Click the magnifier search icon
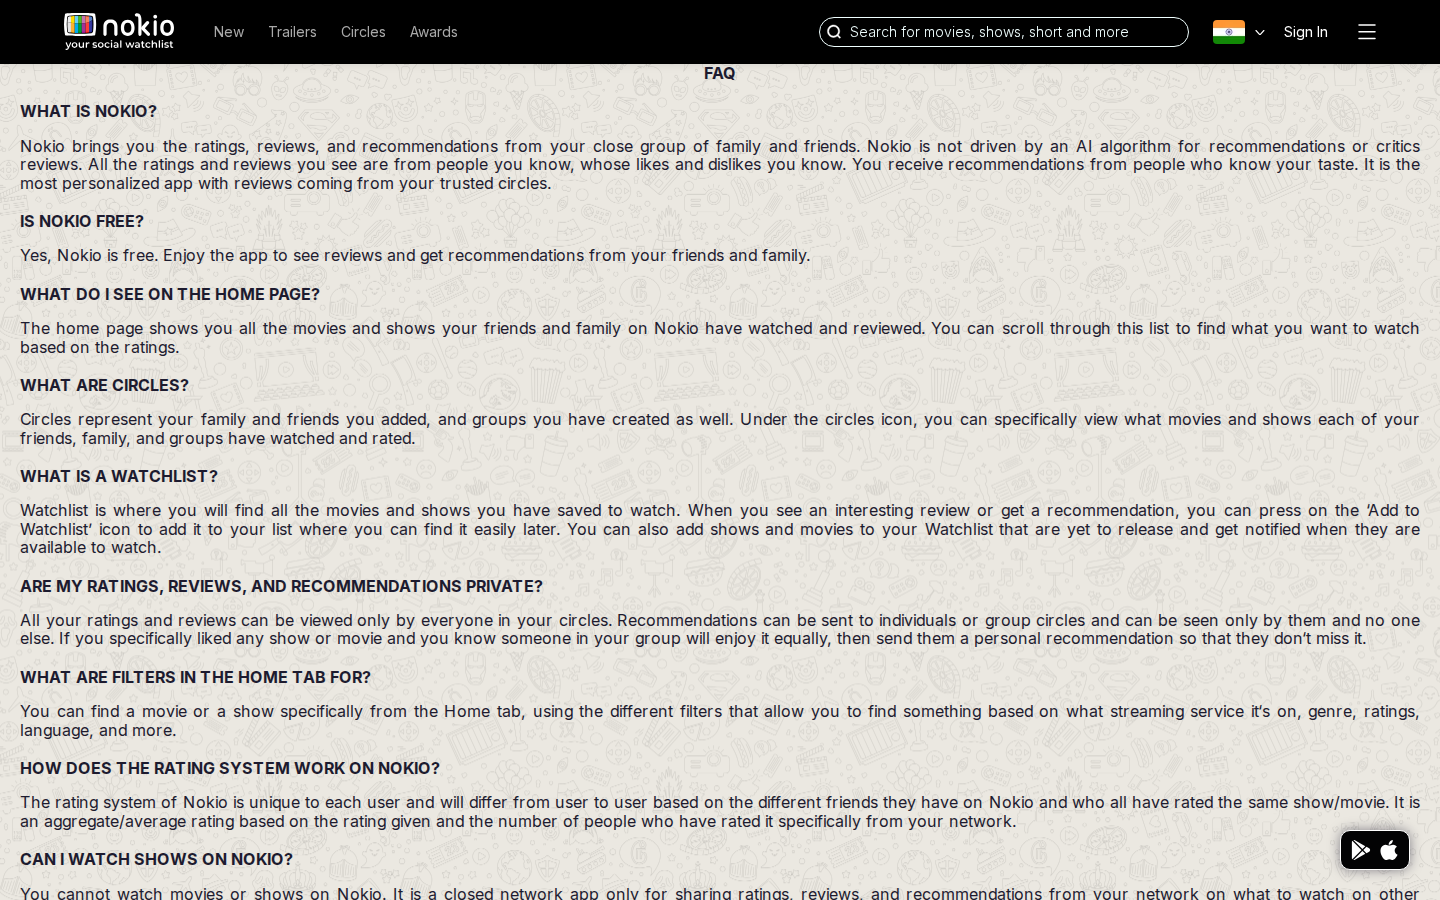Image resolution: width=1440 pixels, height=900 pixels. pyautogui.click(x=834, y=32)
